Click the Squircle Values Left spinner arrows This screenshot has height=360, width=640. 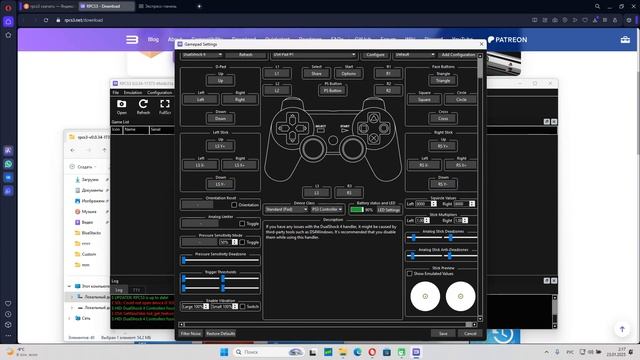pos(433,204)
